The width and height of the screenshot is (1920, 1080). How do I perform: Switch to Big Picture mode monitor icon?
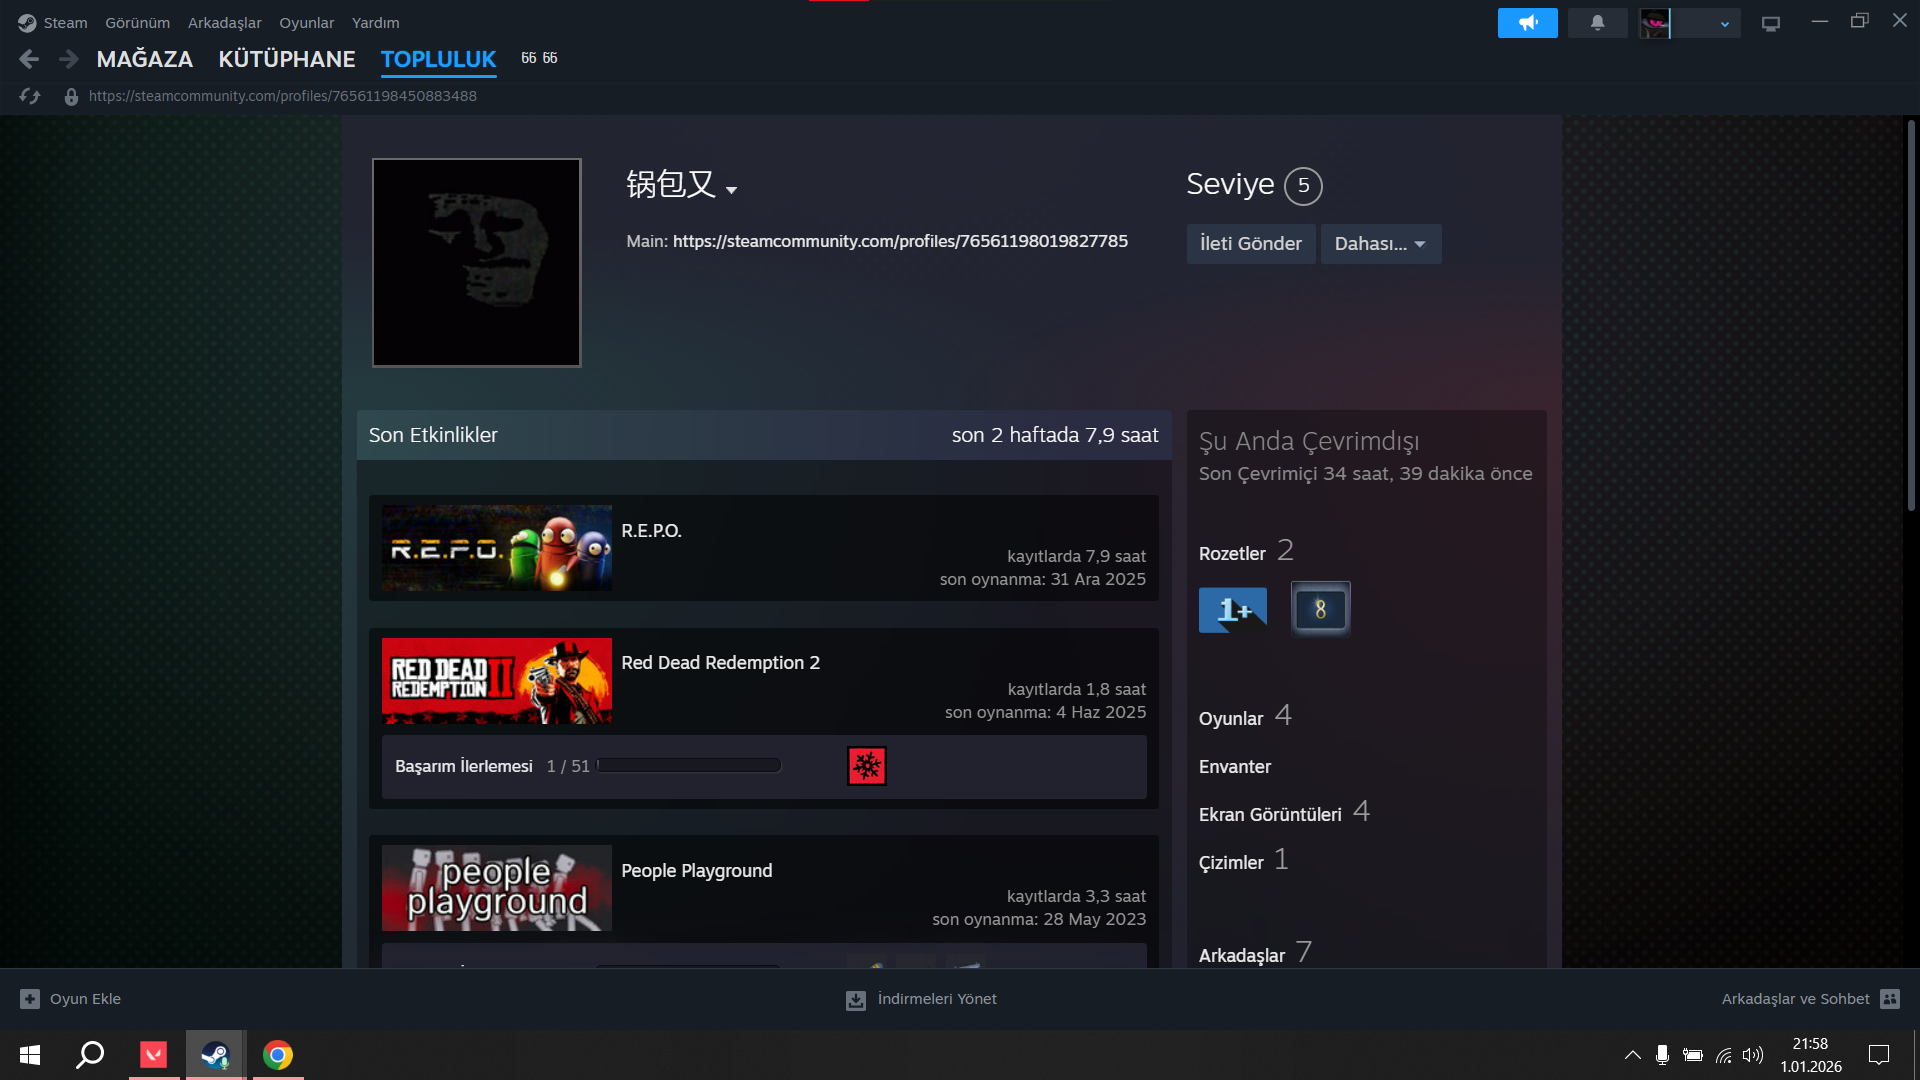point(1771,23)
